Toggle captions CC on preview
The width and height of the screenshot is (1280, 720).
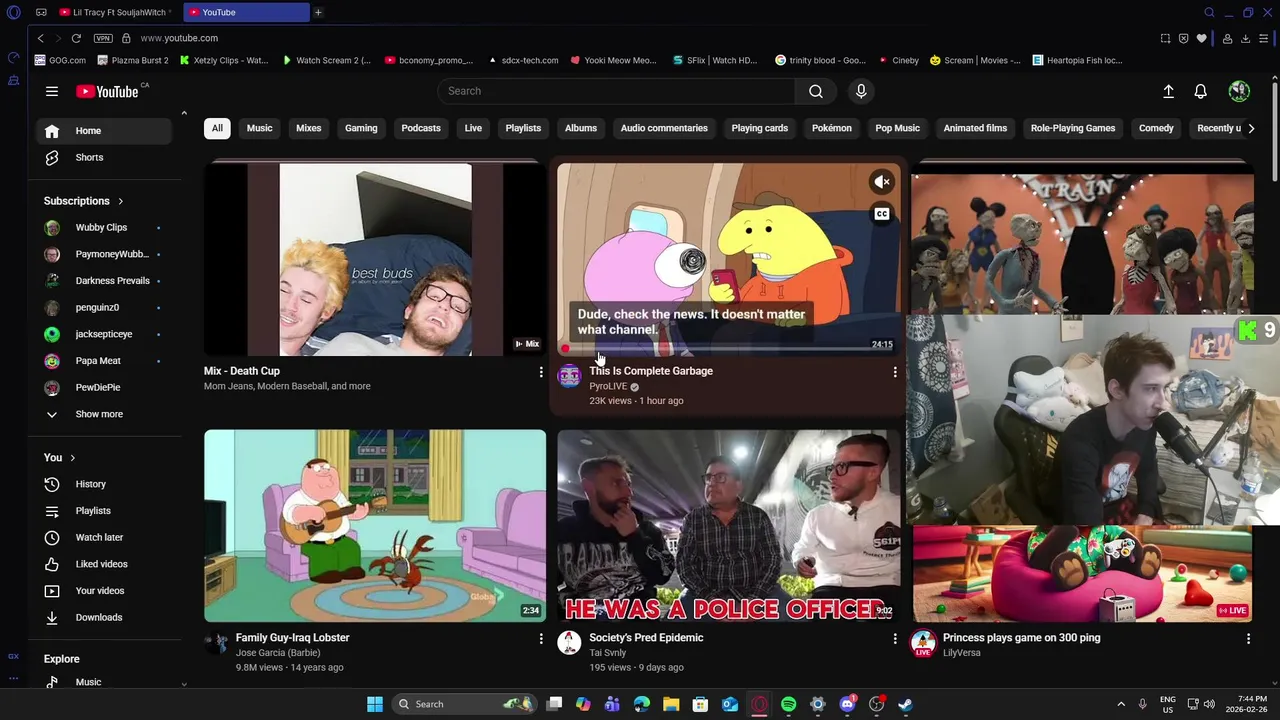point(882,214)
